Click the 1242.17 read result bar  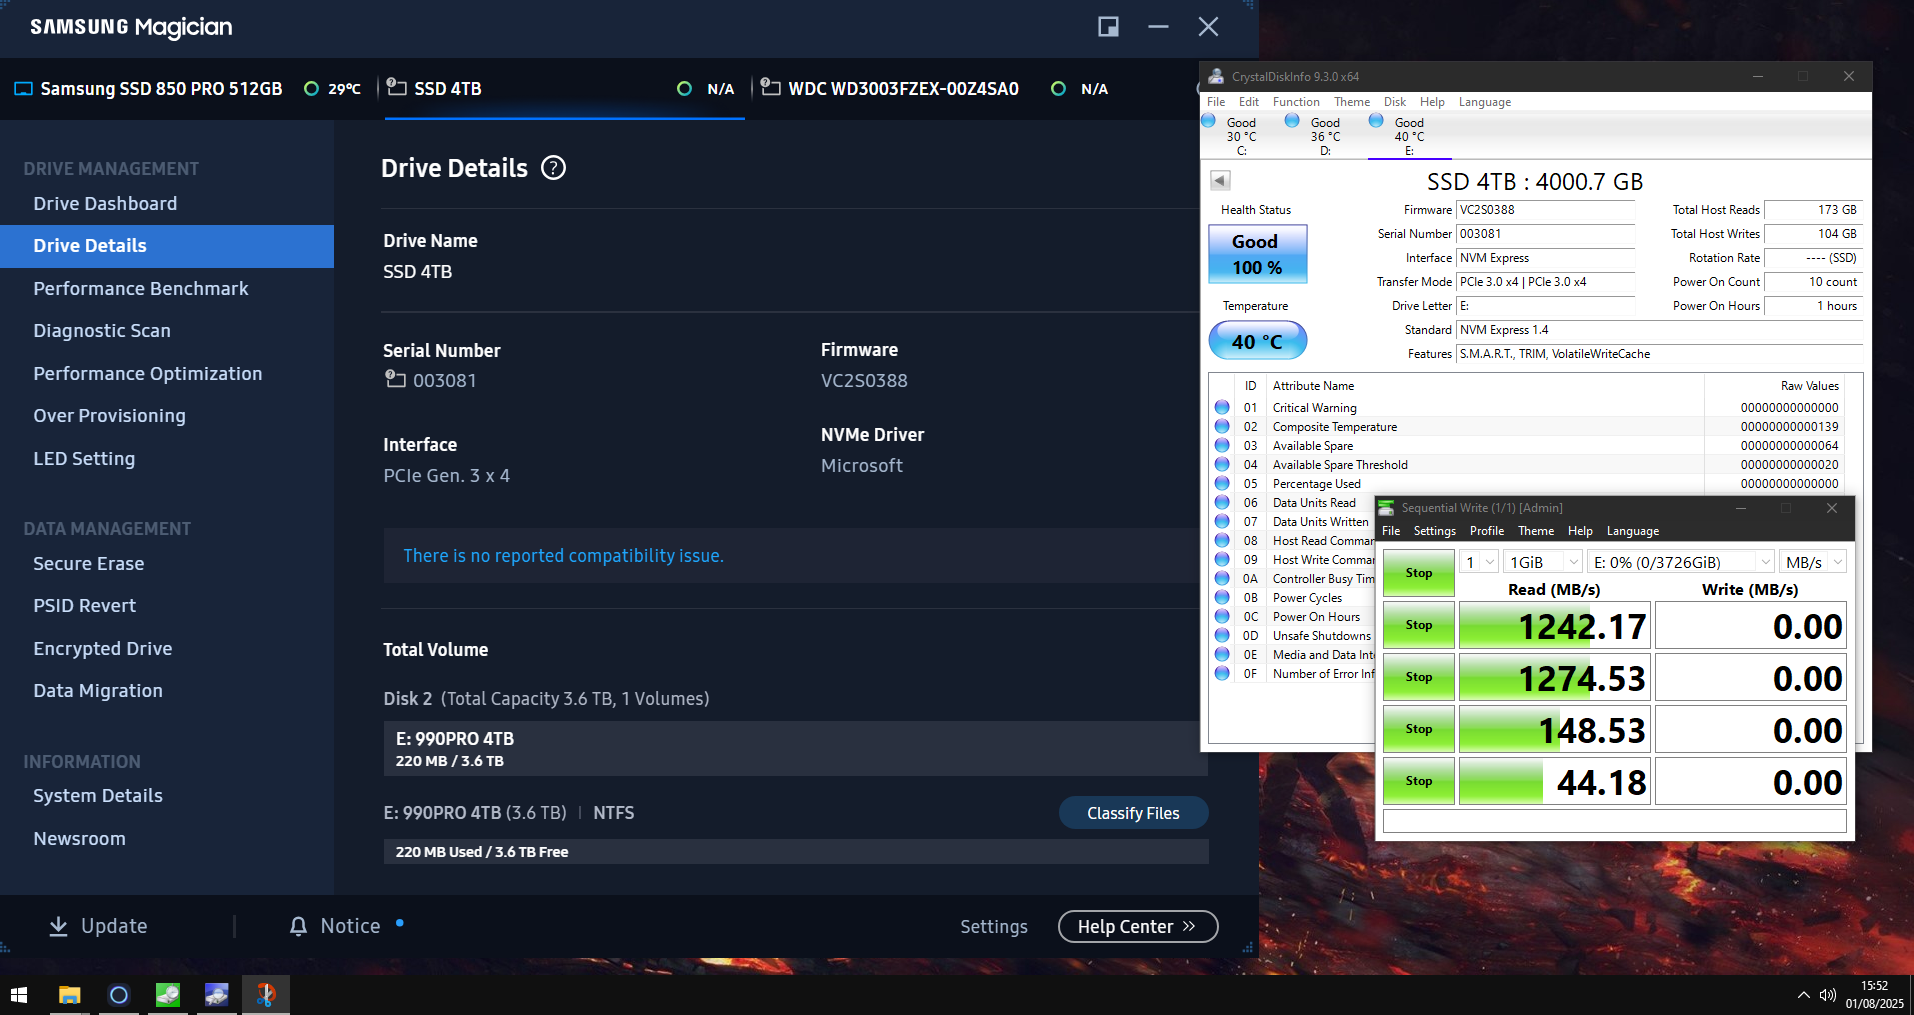(1554, 626)
